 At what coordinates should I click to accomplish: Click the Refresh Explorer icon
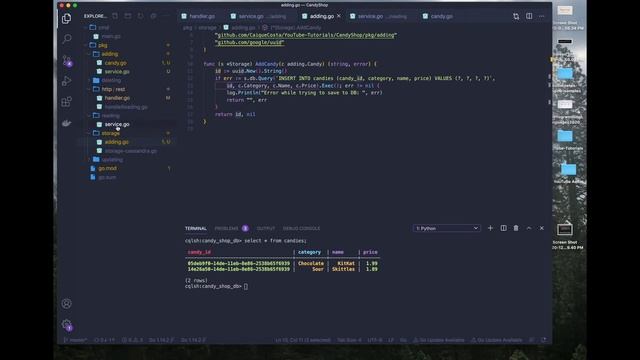click(x=140, y=16)
